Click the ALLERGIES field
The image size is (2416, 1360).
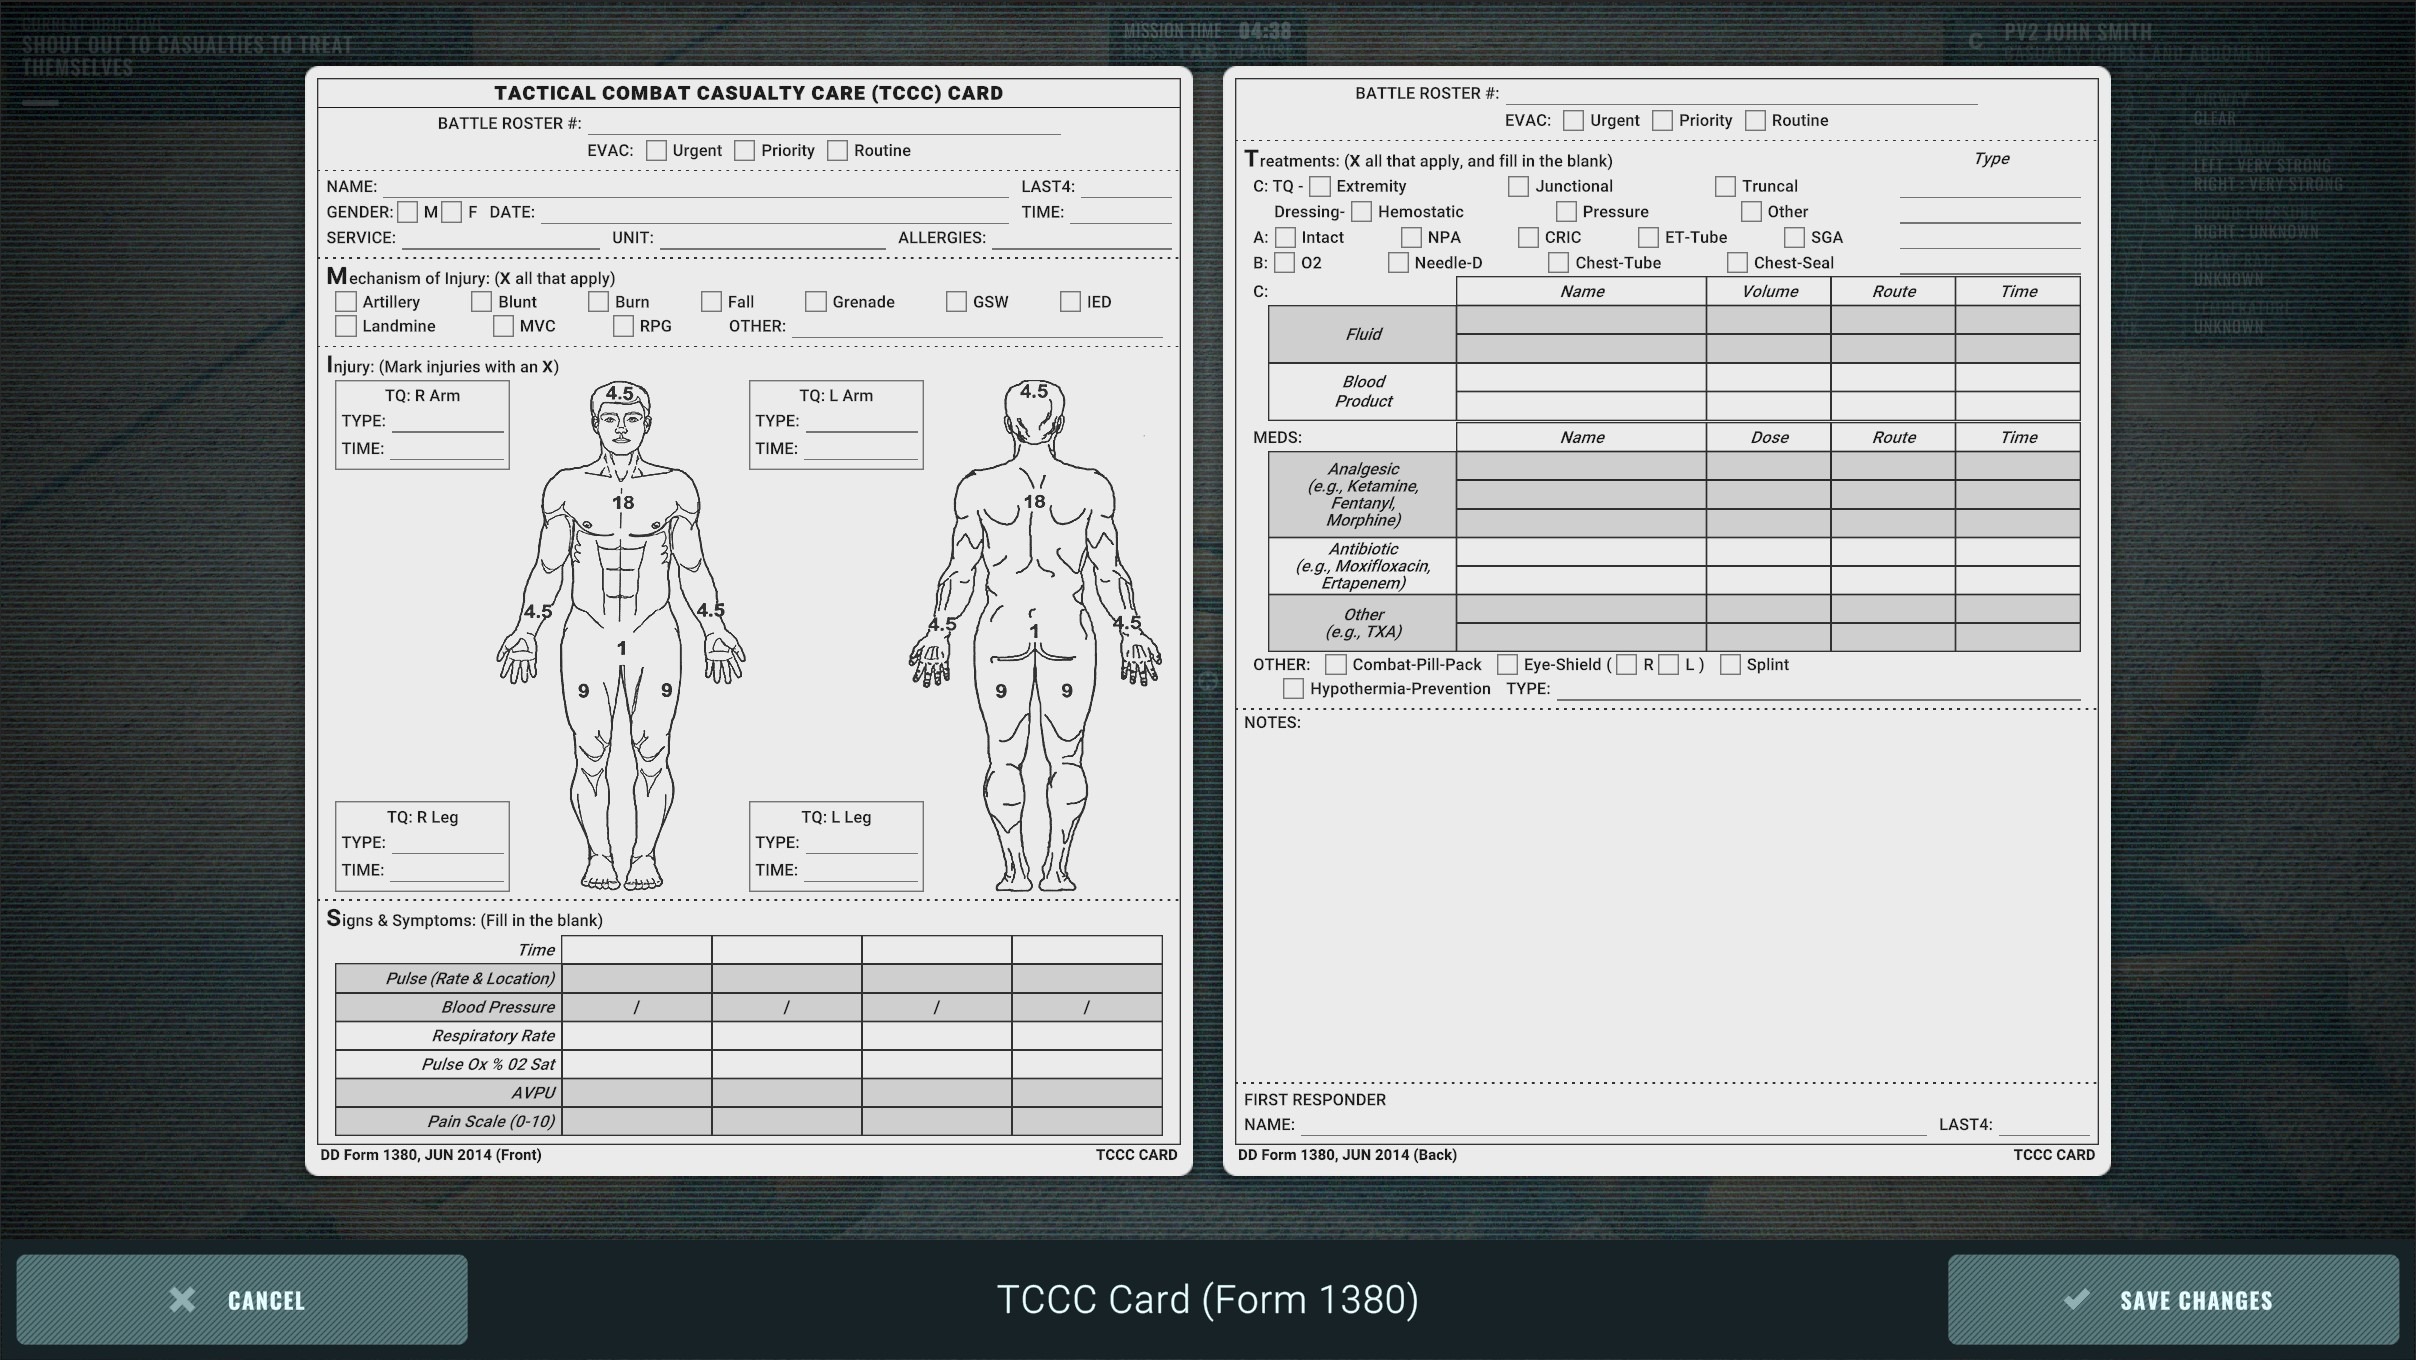pyautogui.click(x=1081, y=238)
